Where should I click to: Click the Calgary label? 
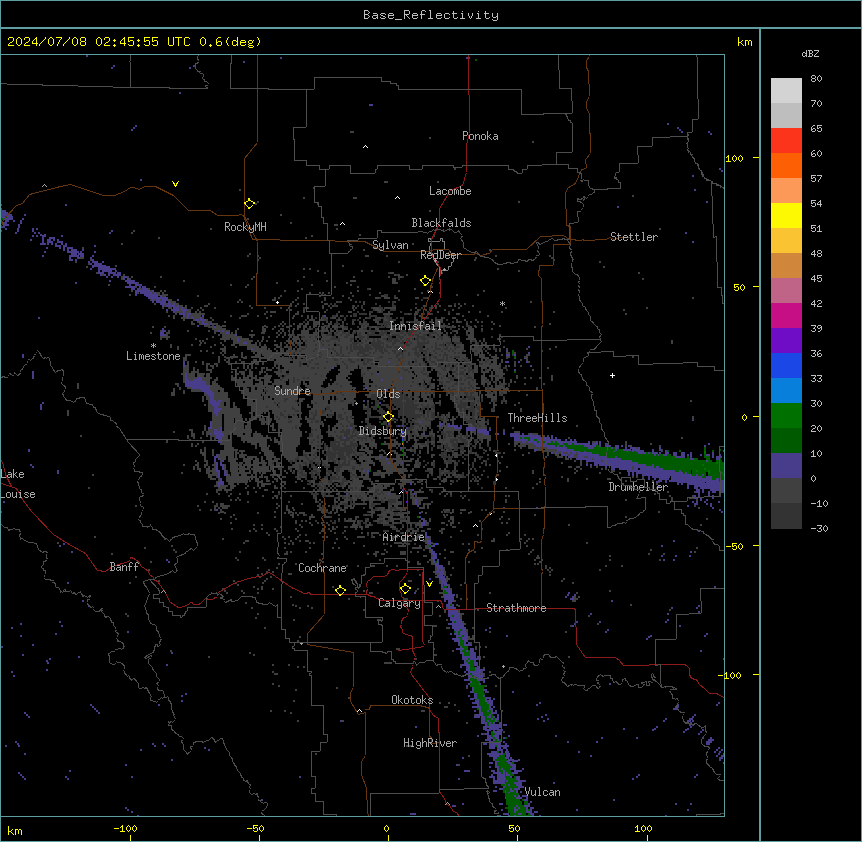(399, 603)
